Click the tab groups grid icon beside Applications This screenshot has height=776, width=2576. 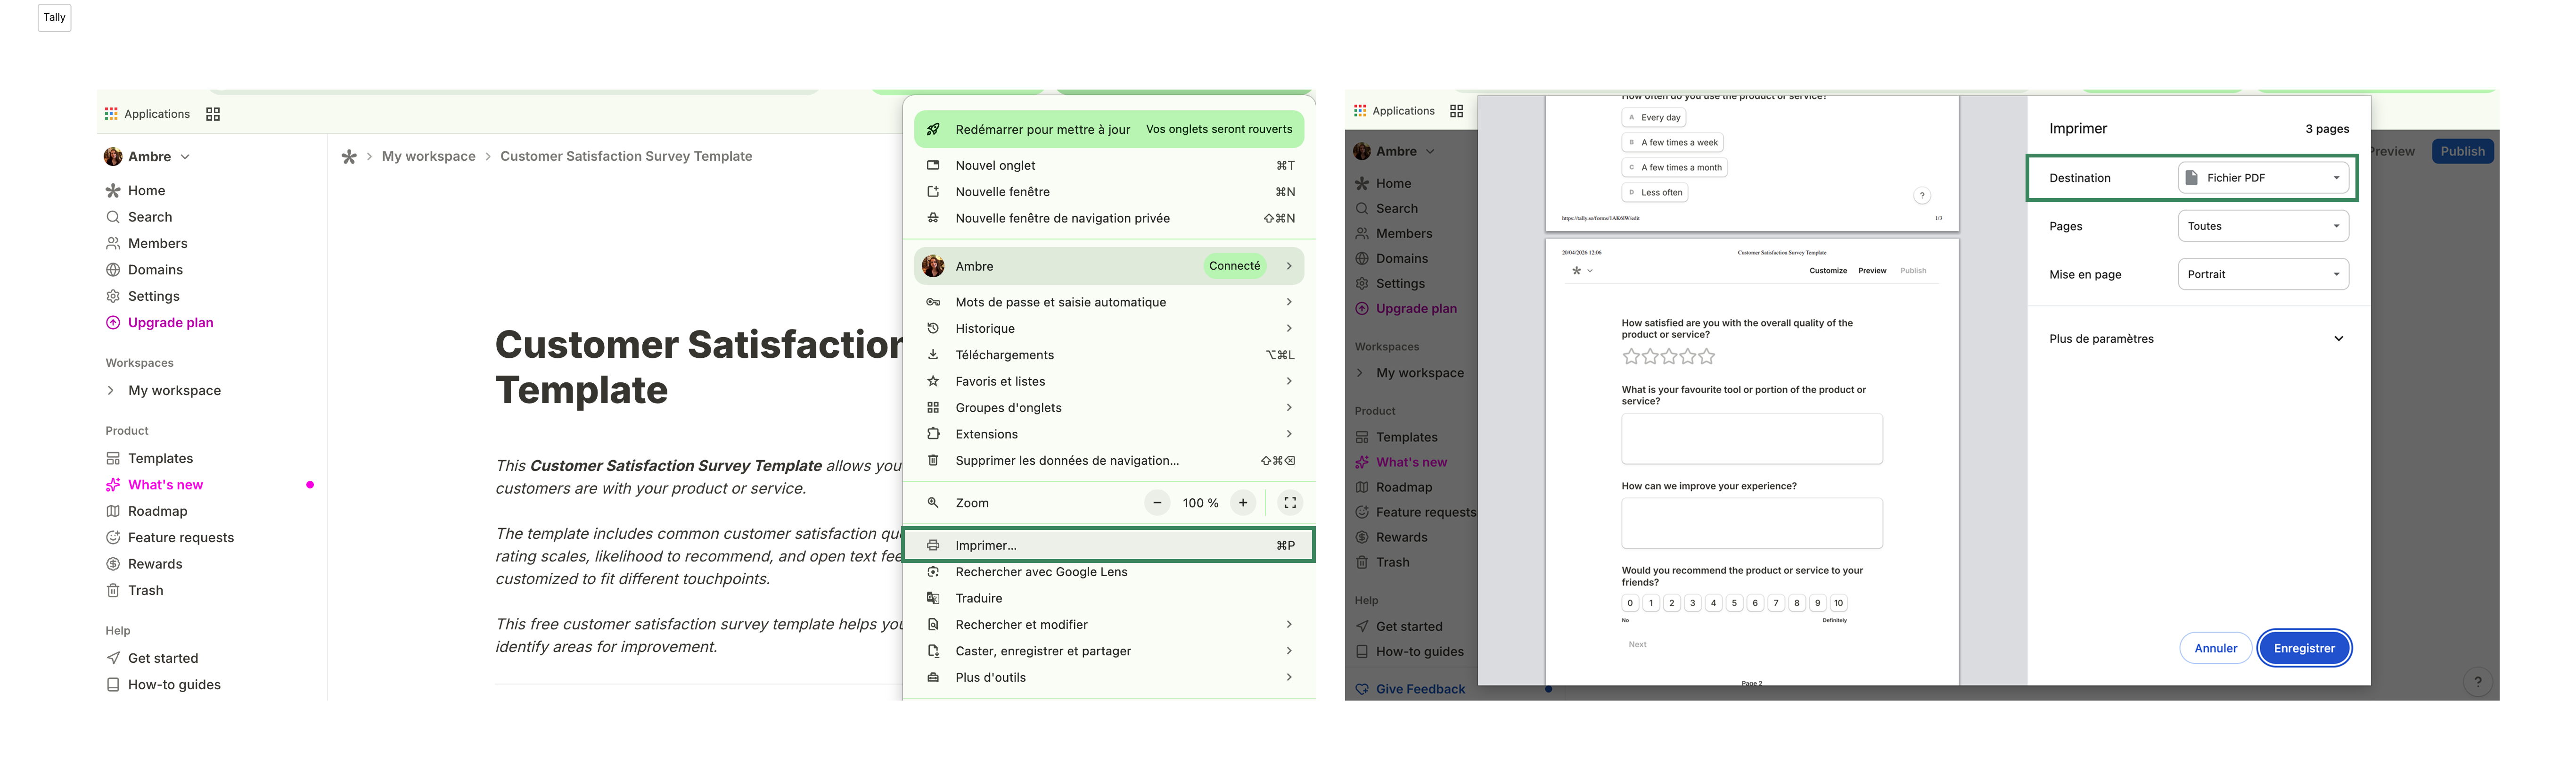point(213,114)
